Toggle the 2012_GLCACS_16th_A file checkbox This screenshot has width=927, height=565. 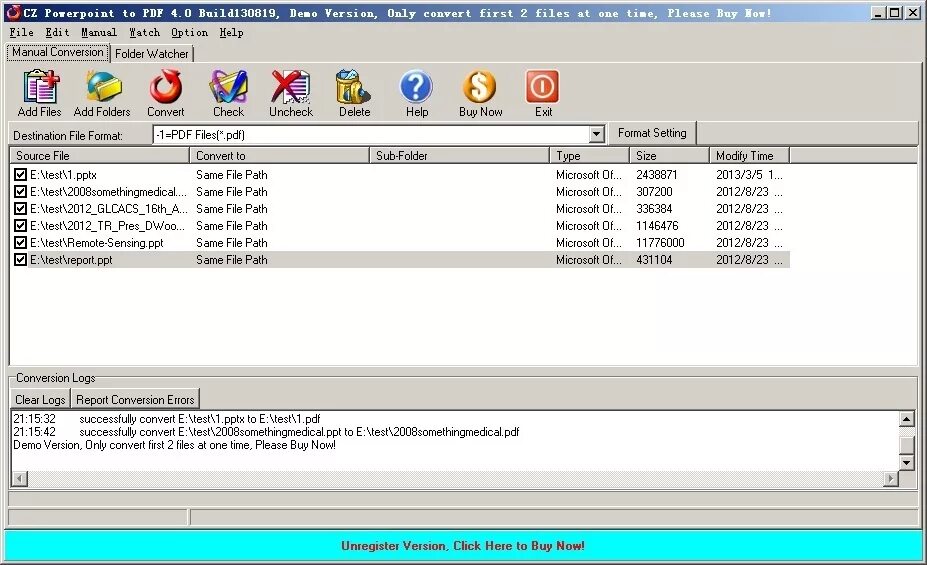pos(20,209)
